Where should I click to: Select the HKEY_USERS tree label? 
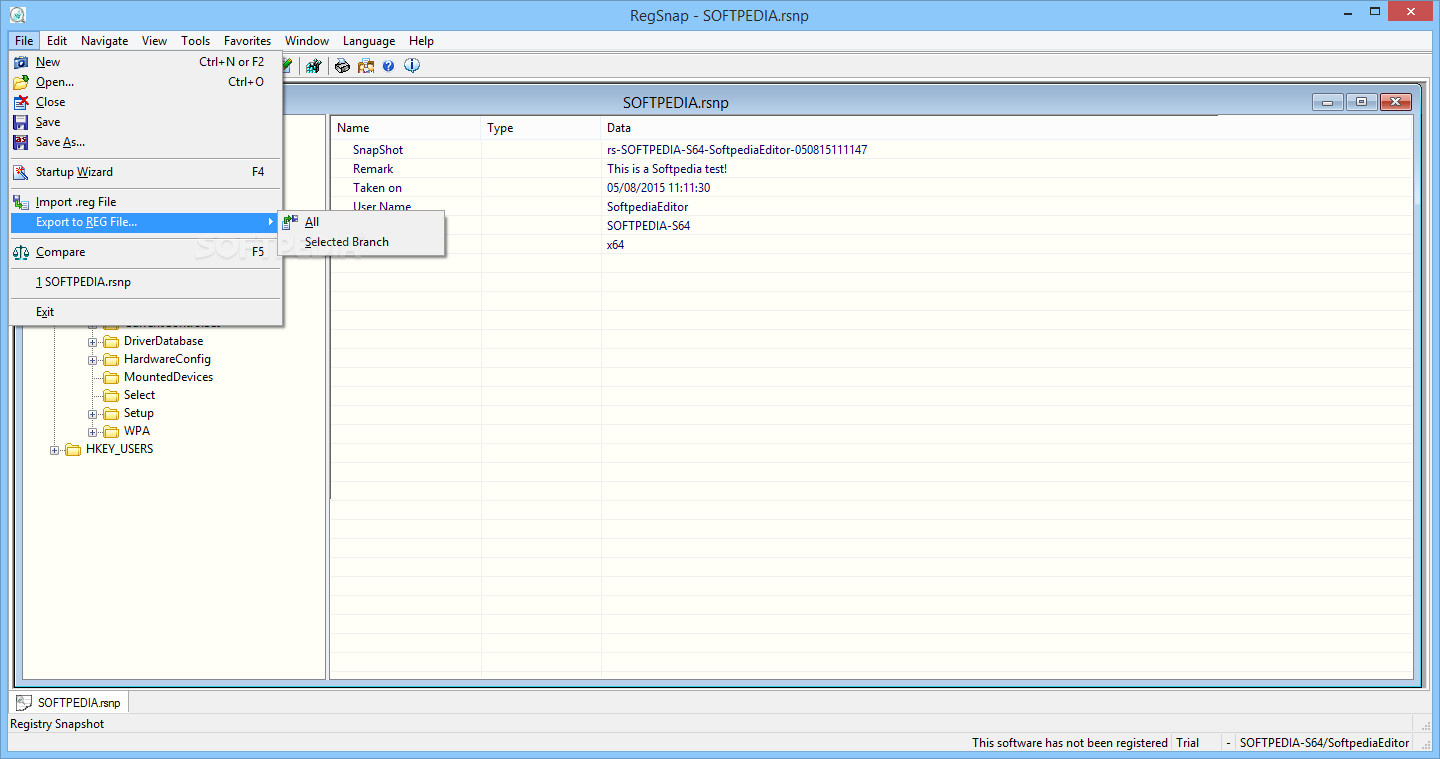(119, 449)
